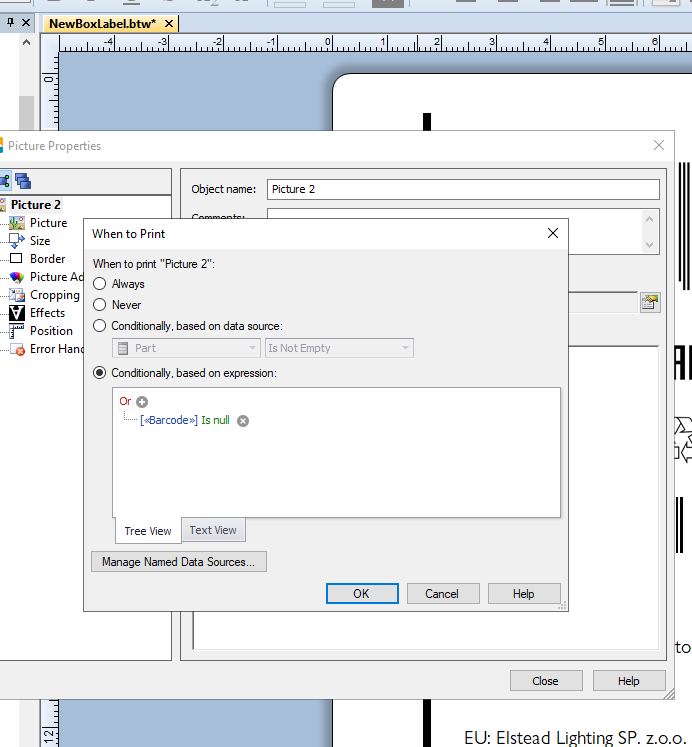Open the Effects property page
This screenshot has height=747, width=692.
point(47,313)
